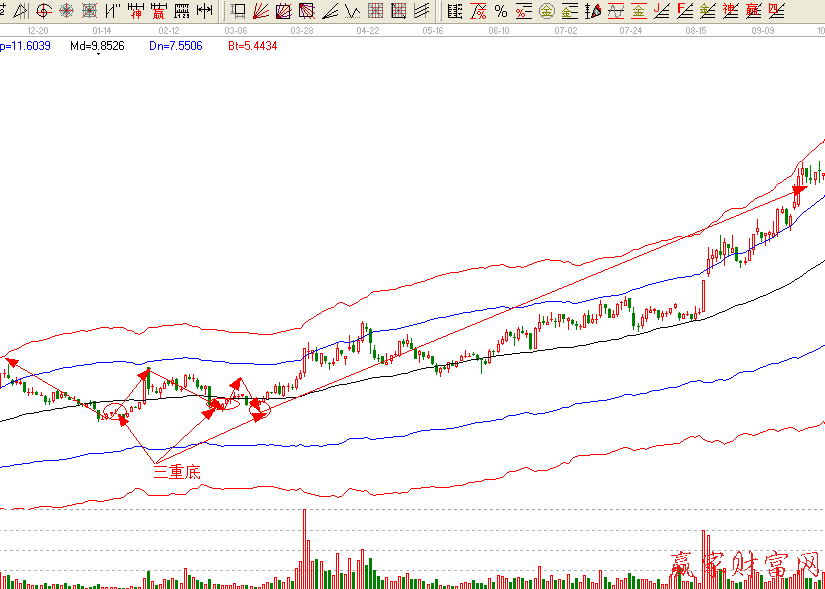The width and height of the screenshot is (825, 589).
Task: Click the red 神 character tool icon
Action: [136, 12]
